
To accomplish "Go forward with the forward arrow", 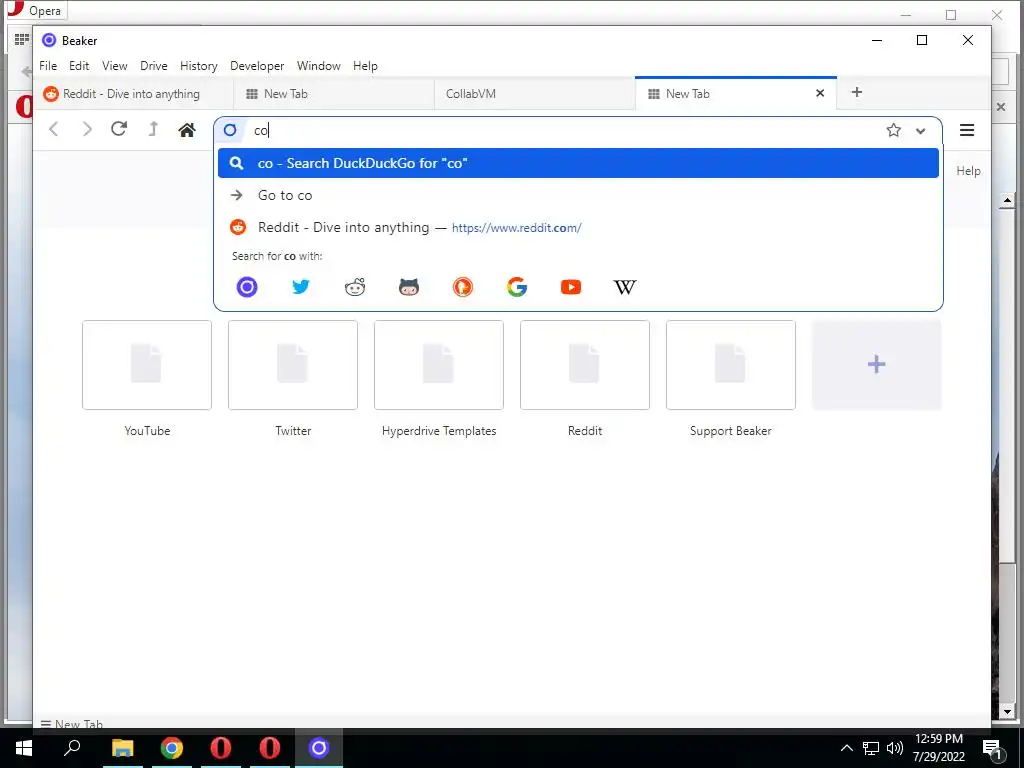I will [x=87, y=129].
